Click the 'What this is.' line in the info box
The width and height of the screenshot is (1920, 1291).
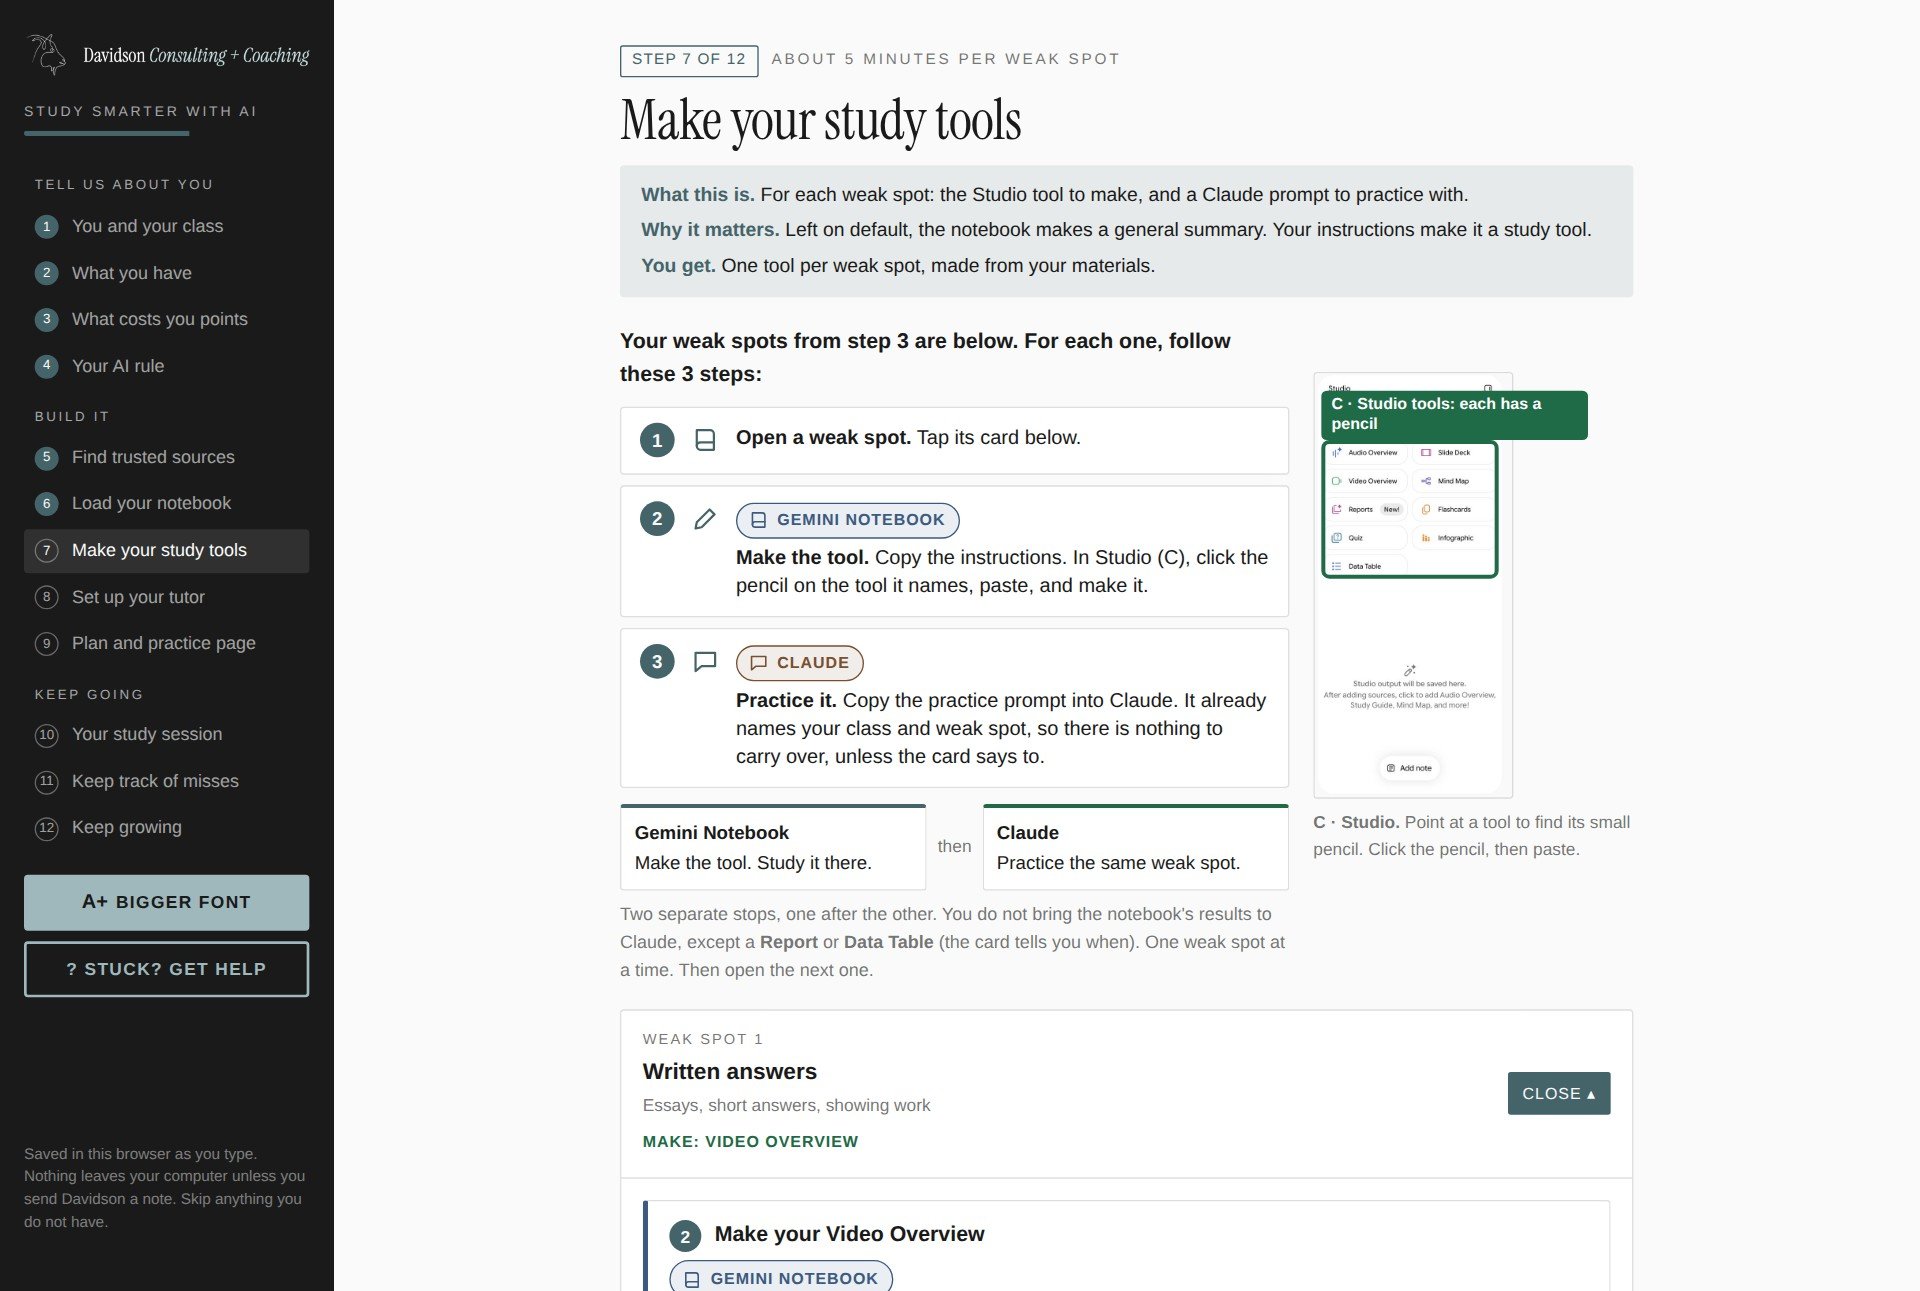click(x=1054, y=195)
